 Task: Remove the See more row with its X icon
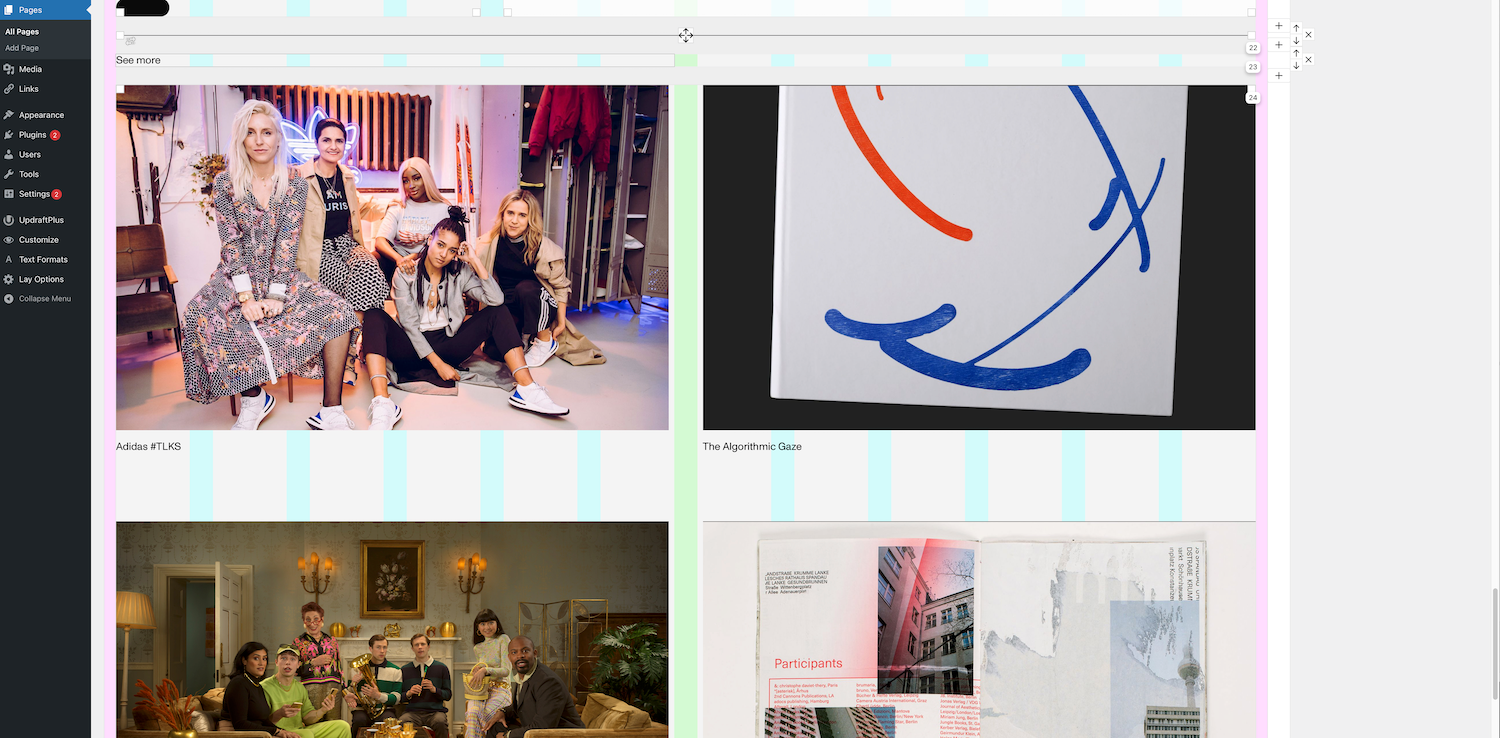[x=1308, y=60]
